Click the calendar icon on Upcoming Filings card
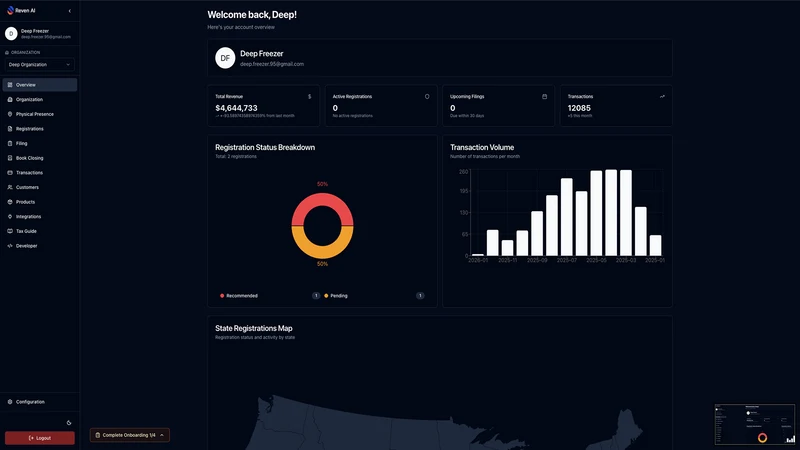The width and height of the screenshot is (800, 450). pyautogui.click(x=544, y=96)
